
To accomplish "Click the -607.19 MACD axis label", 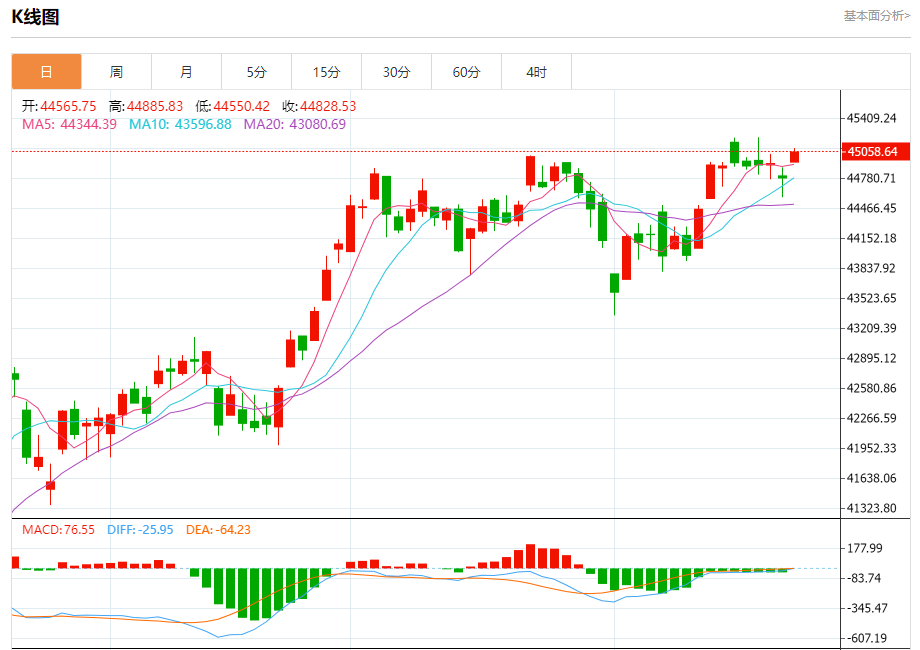I will tap(867, 638).
